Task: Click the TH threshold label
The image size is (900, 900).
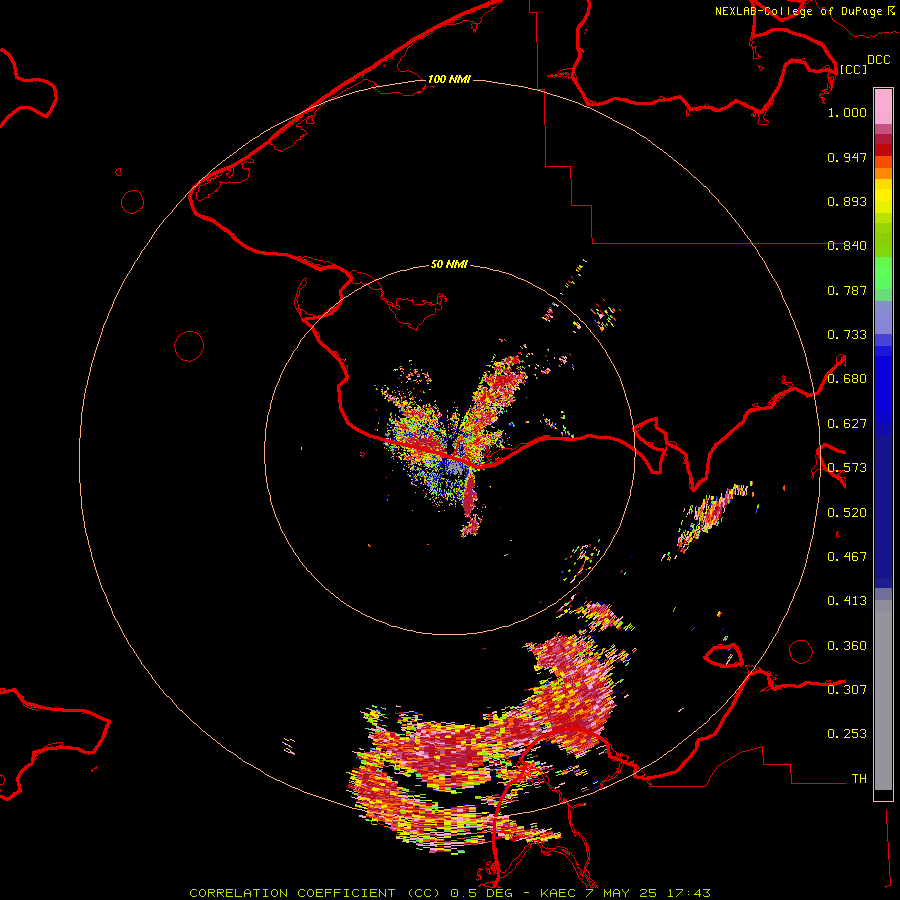Action: tap(859, 779)
